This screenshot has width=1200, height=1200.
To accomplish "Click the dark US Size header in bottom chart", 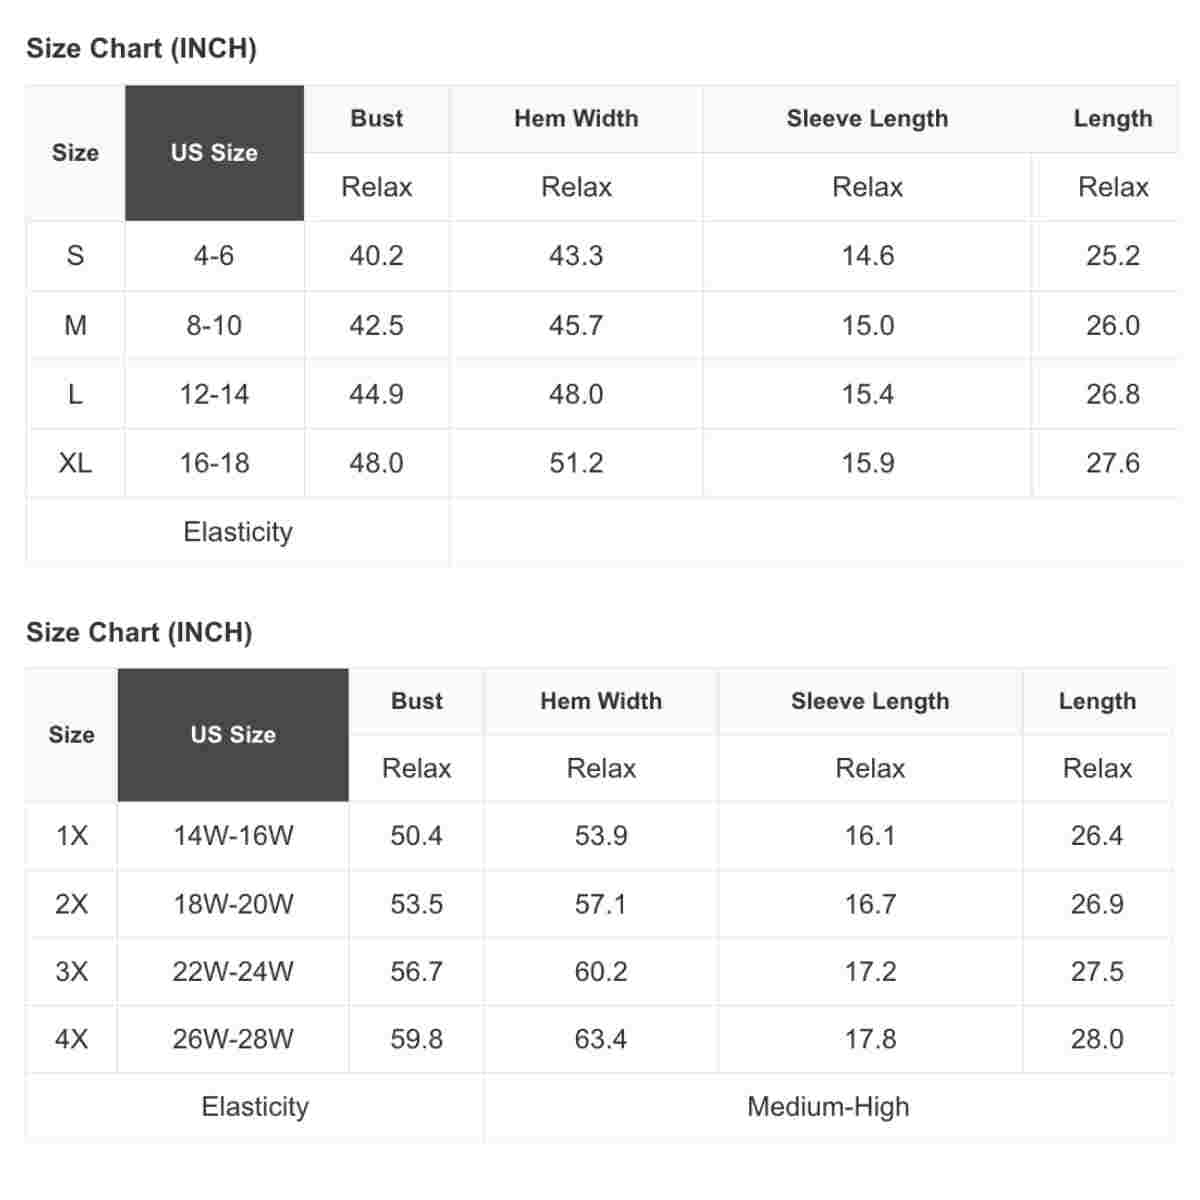I will click(x=233, y=735).
